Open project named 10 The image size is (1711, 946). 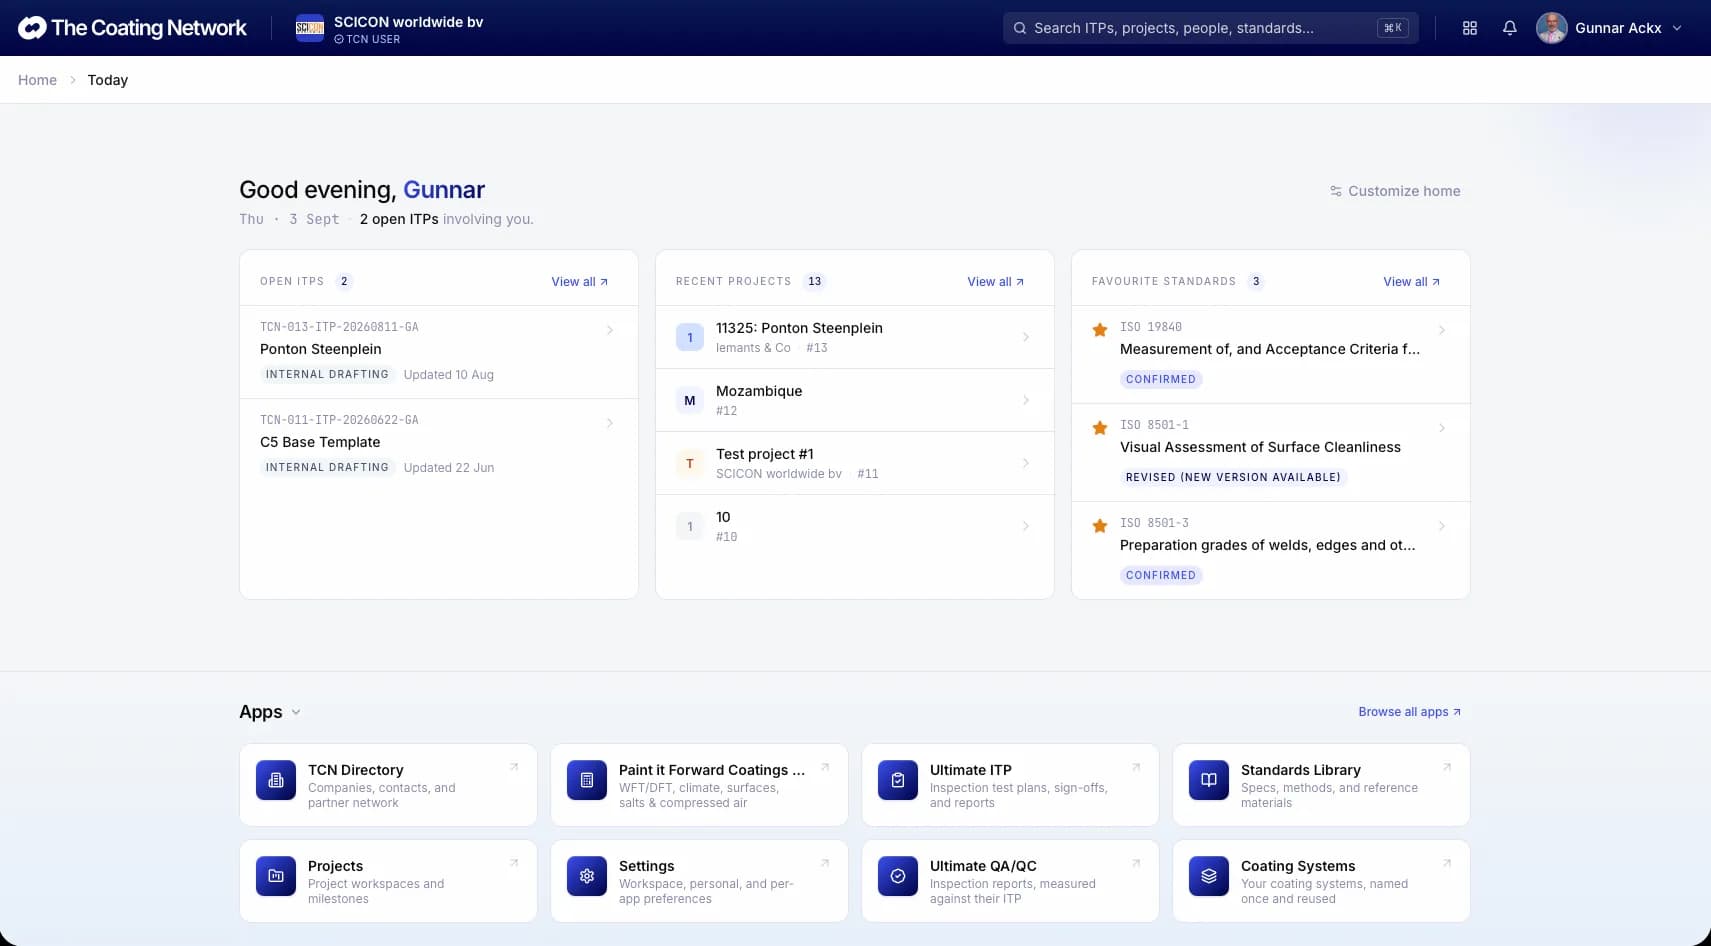point(855,526)
